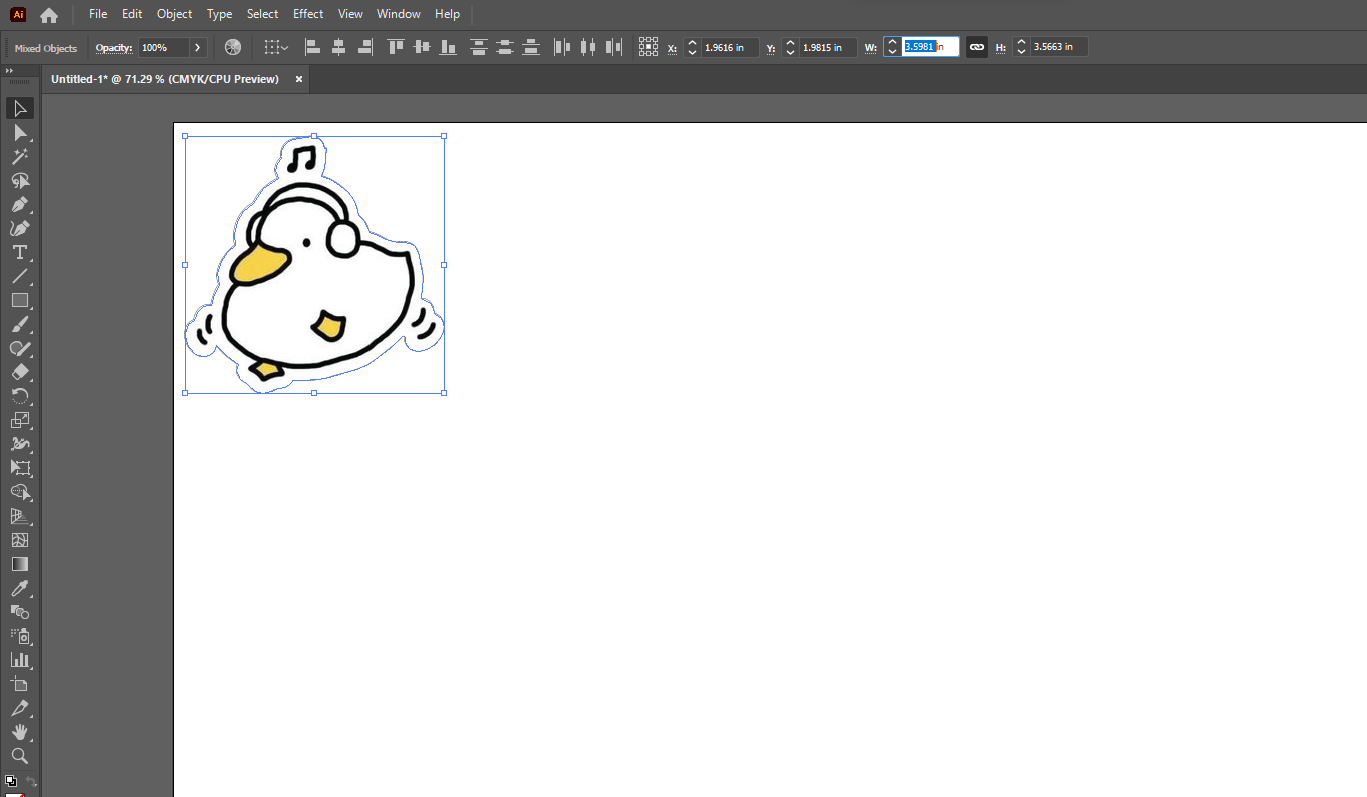Viewport: 1367px width, 797px height.
Task: Align selection to horizontal right
Action: coord(365,47)
